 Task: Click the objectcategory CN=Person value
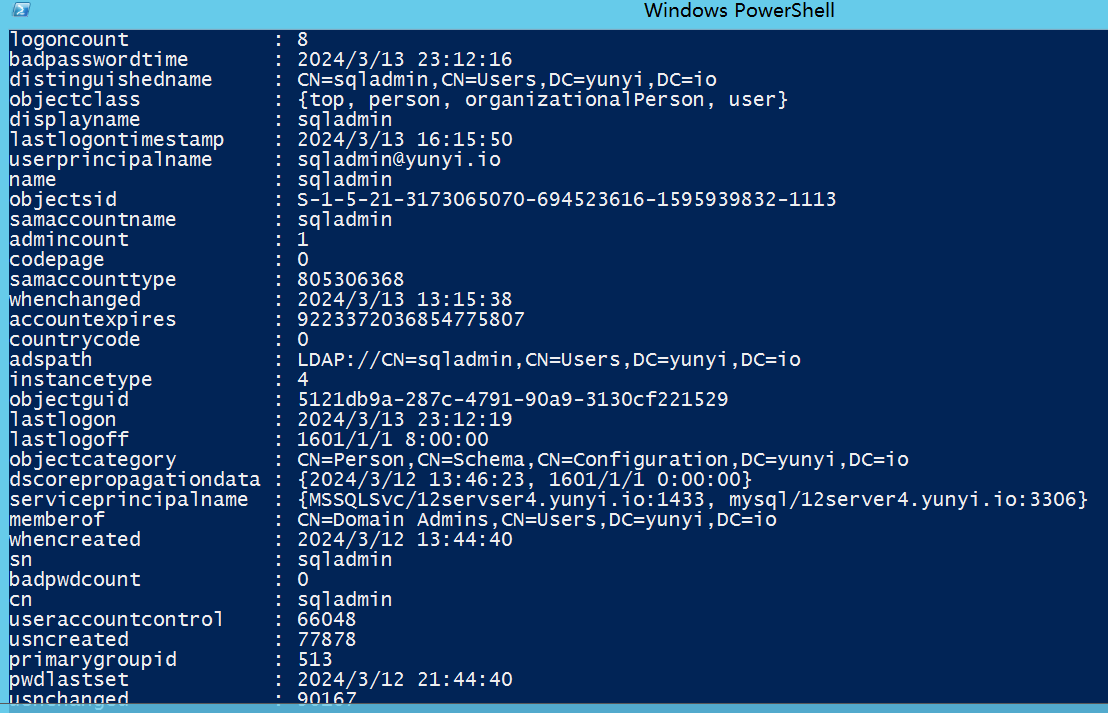point(603,459)
